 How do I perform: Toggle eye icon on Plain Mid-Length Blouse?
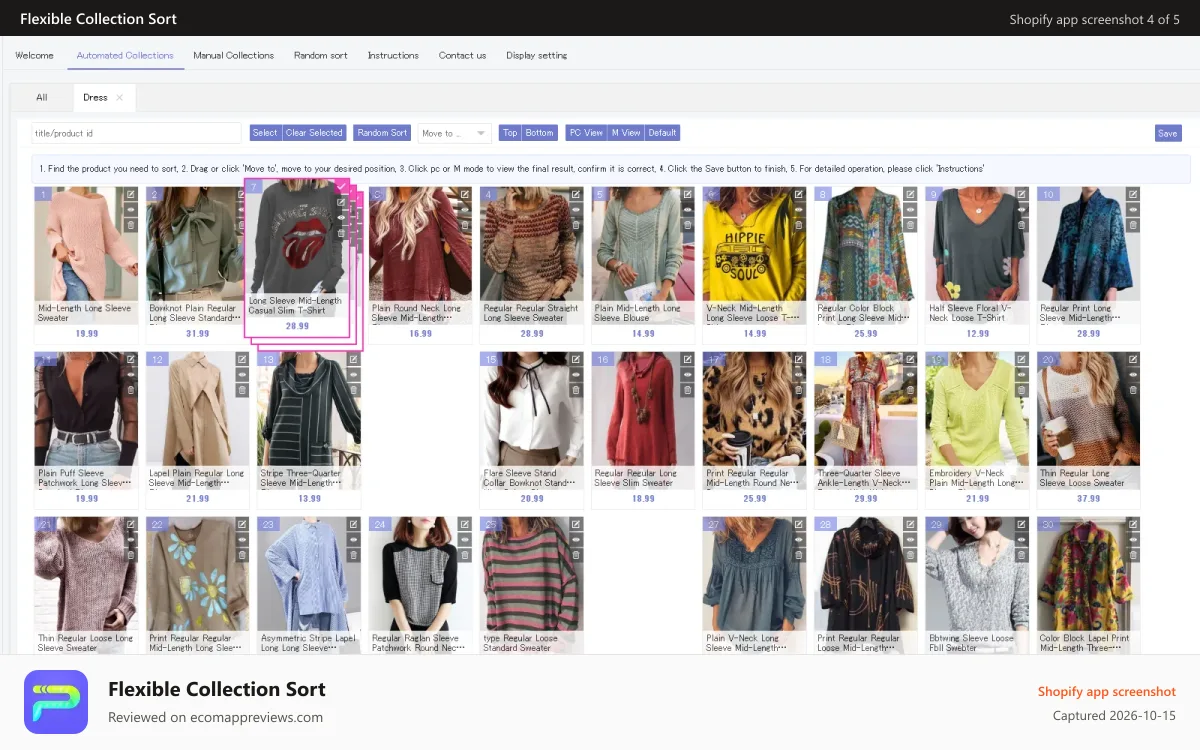tap(688, 210)
